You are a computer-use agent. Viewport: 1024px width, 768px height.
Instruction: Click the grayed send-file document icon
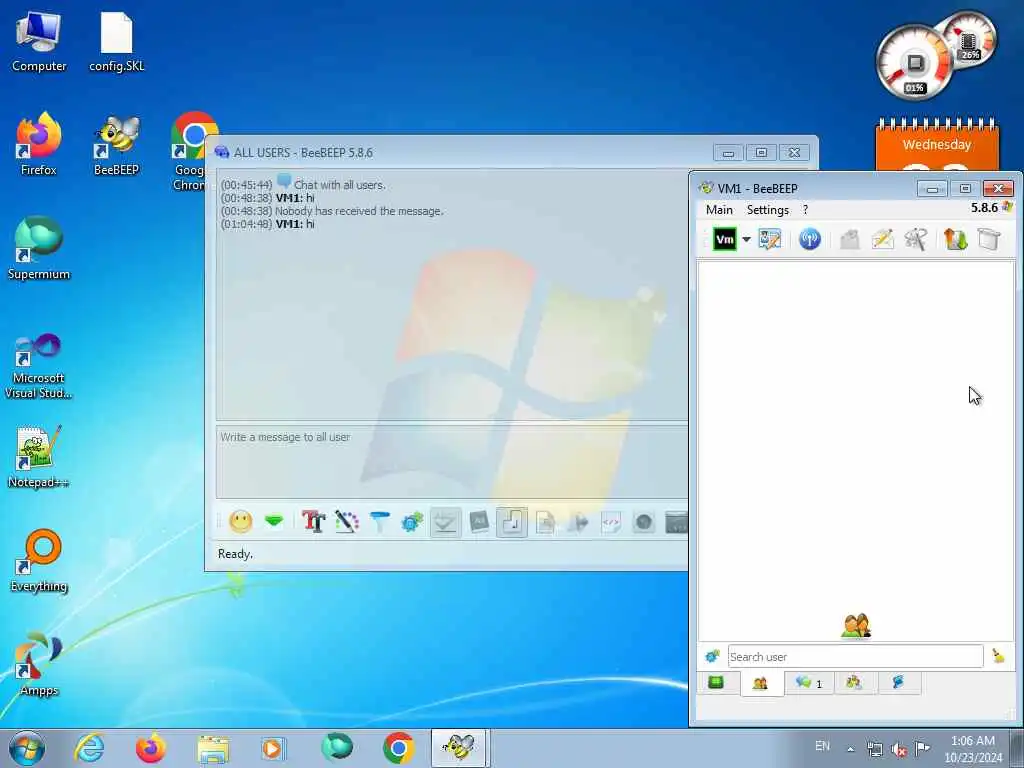pos(545,522)
